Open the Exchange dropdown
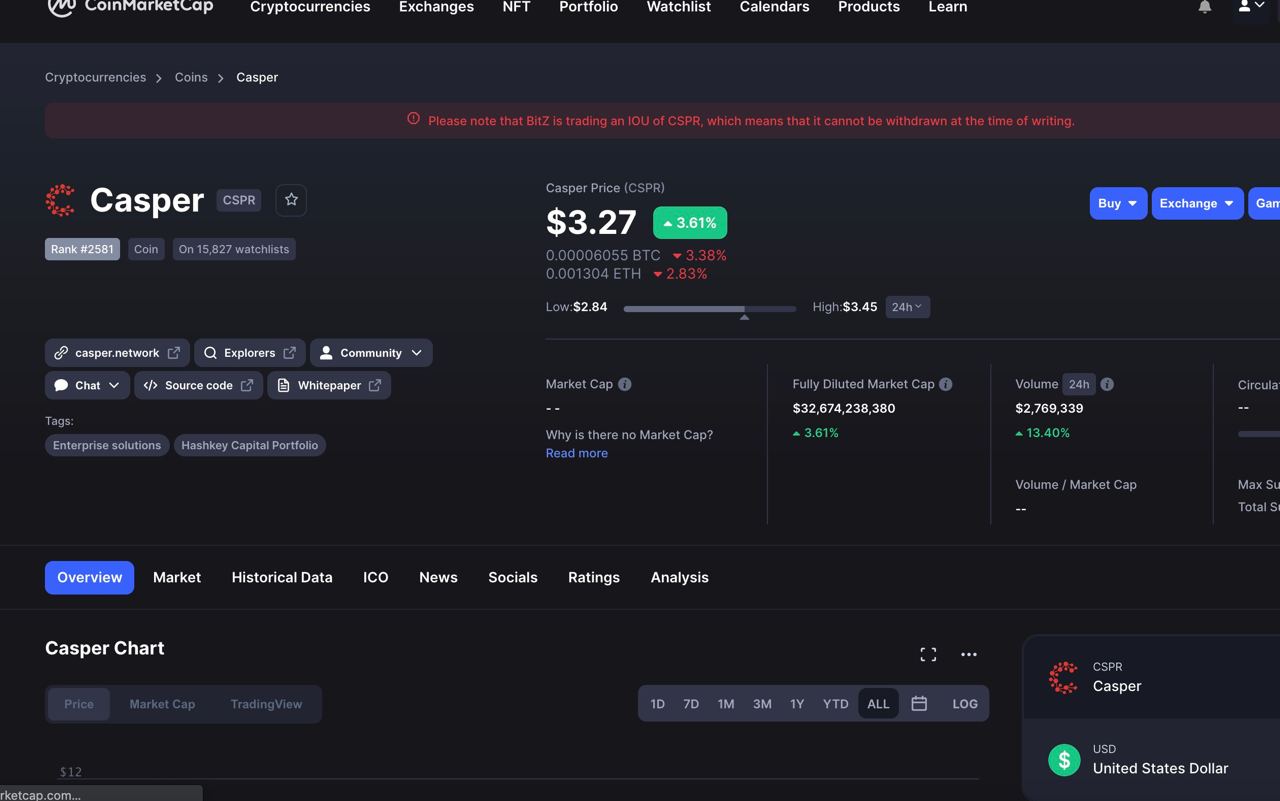 click(x=1197, y=203)
